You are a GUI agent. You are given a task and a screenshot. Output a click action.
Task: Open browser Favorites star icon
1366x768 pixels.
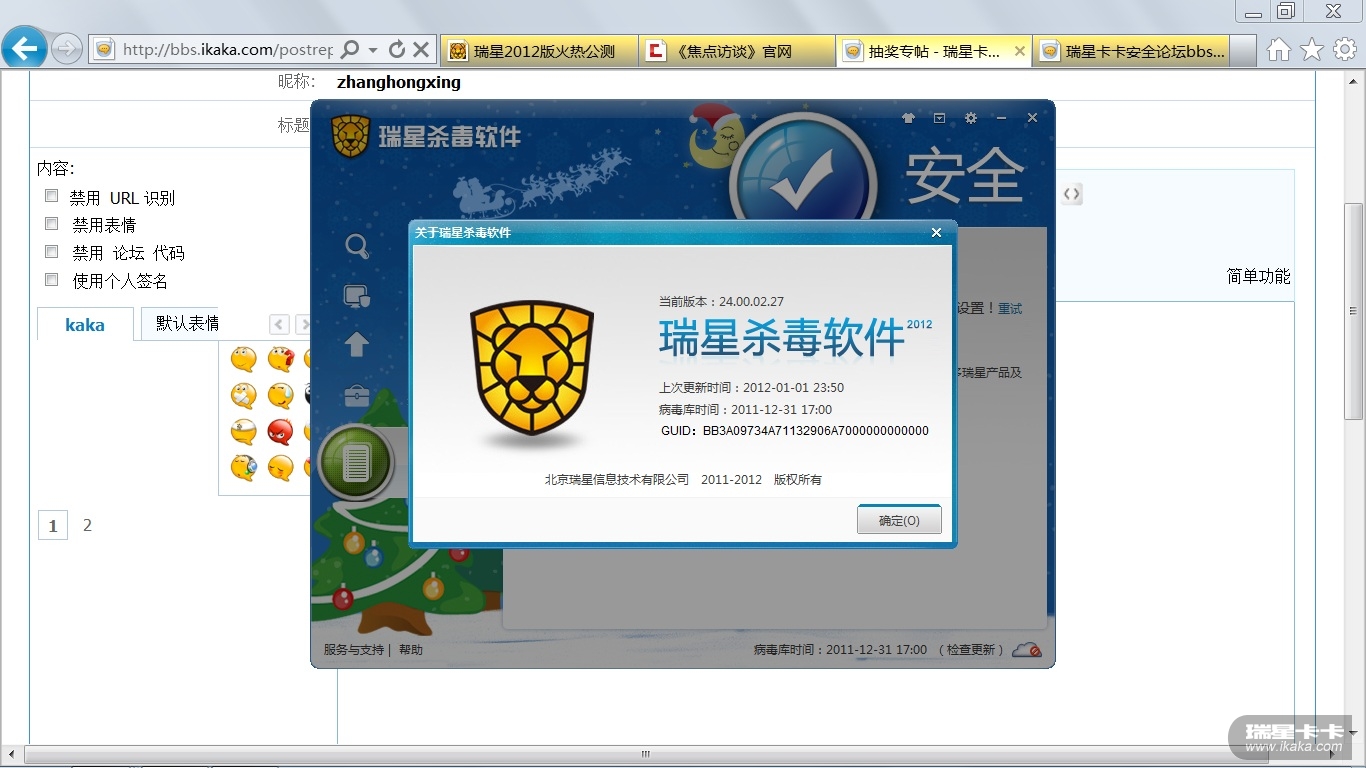click(1312, 49)
